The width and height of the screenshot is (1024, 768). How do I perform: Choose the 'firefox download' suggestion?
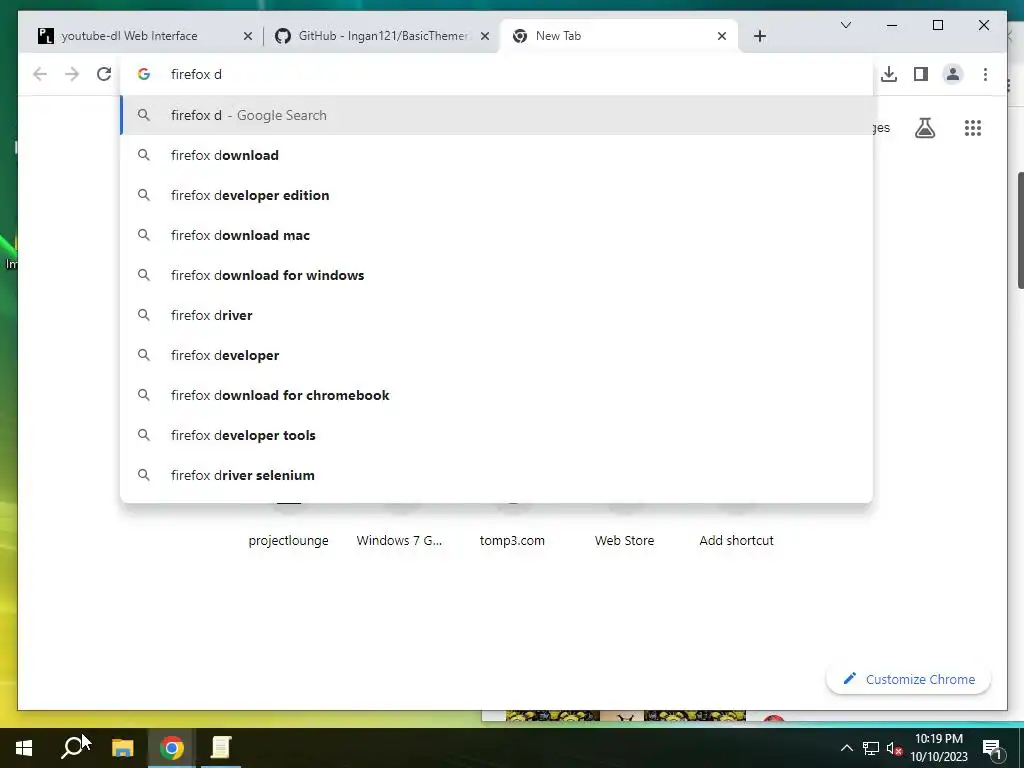pyautogui.click(x=496, y=155)
